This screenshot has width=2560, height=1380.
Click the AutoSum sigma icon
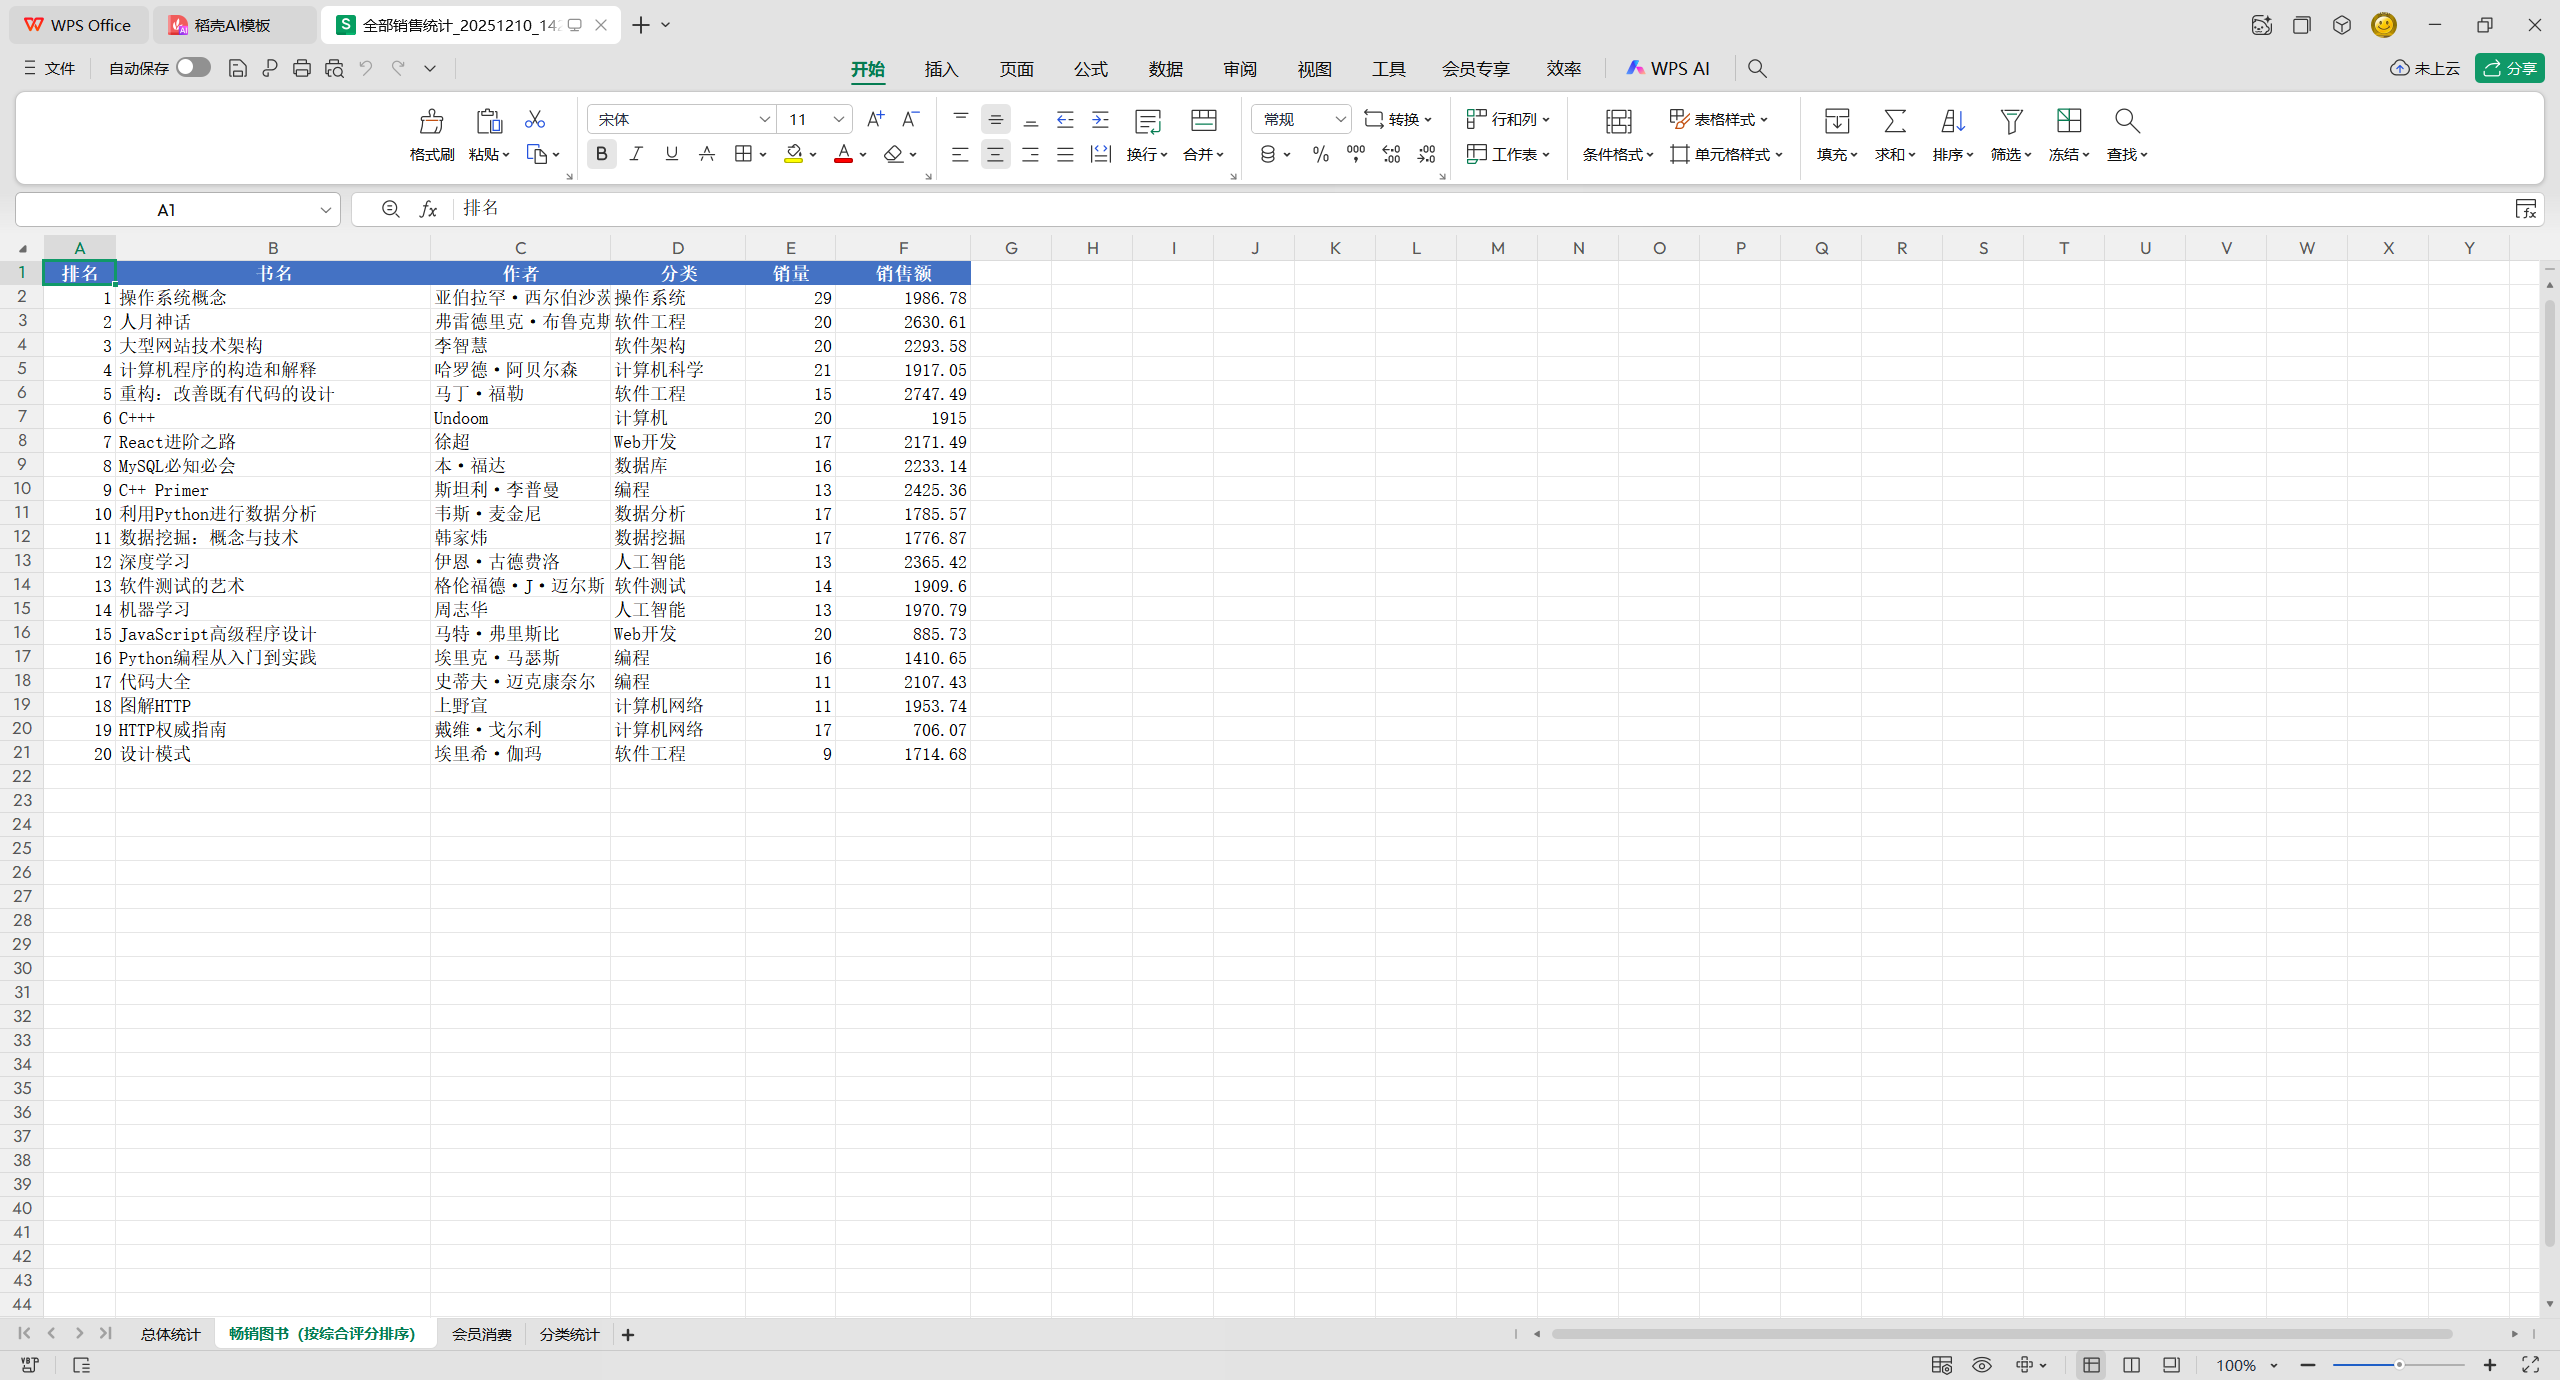pos(1894,121)
